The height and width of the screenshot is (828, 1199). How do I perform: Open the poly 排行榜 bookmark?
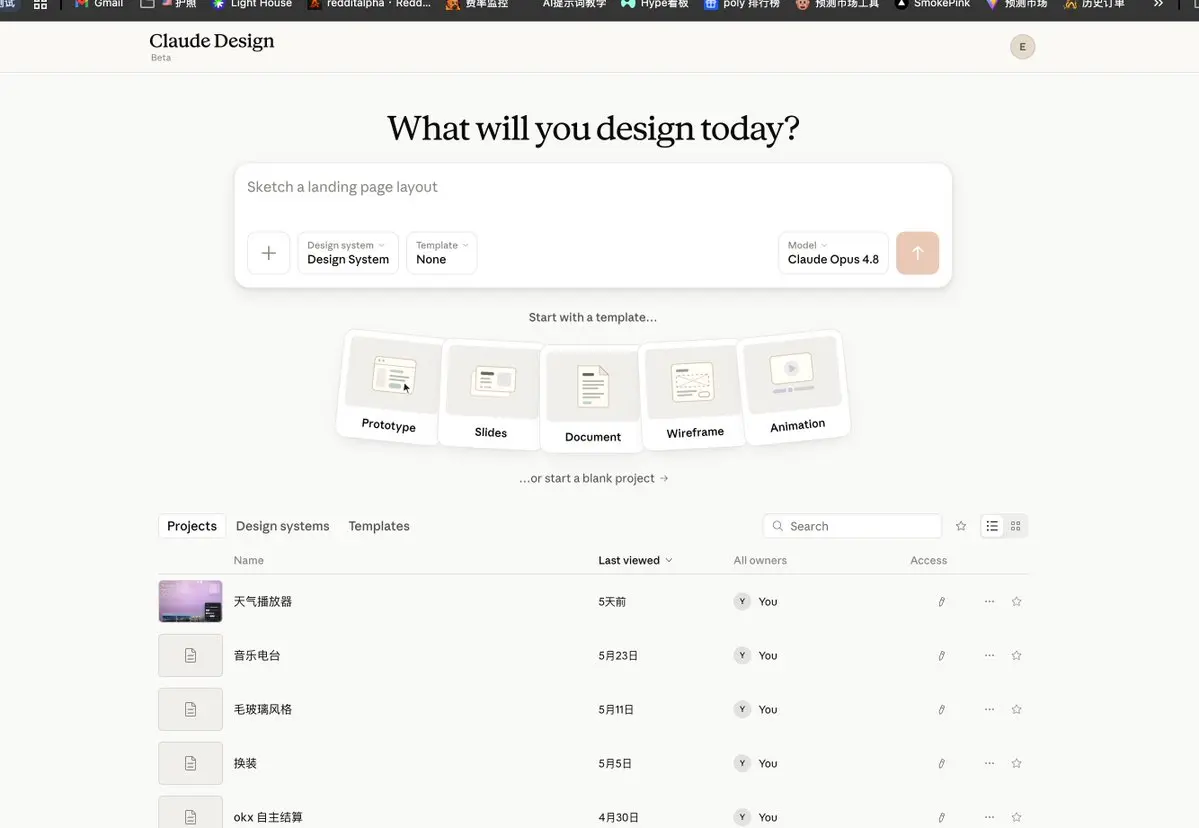click(x=742, y=4)
